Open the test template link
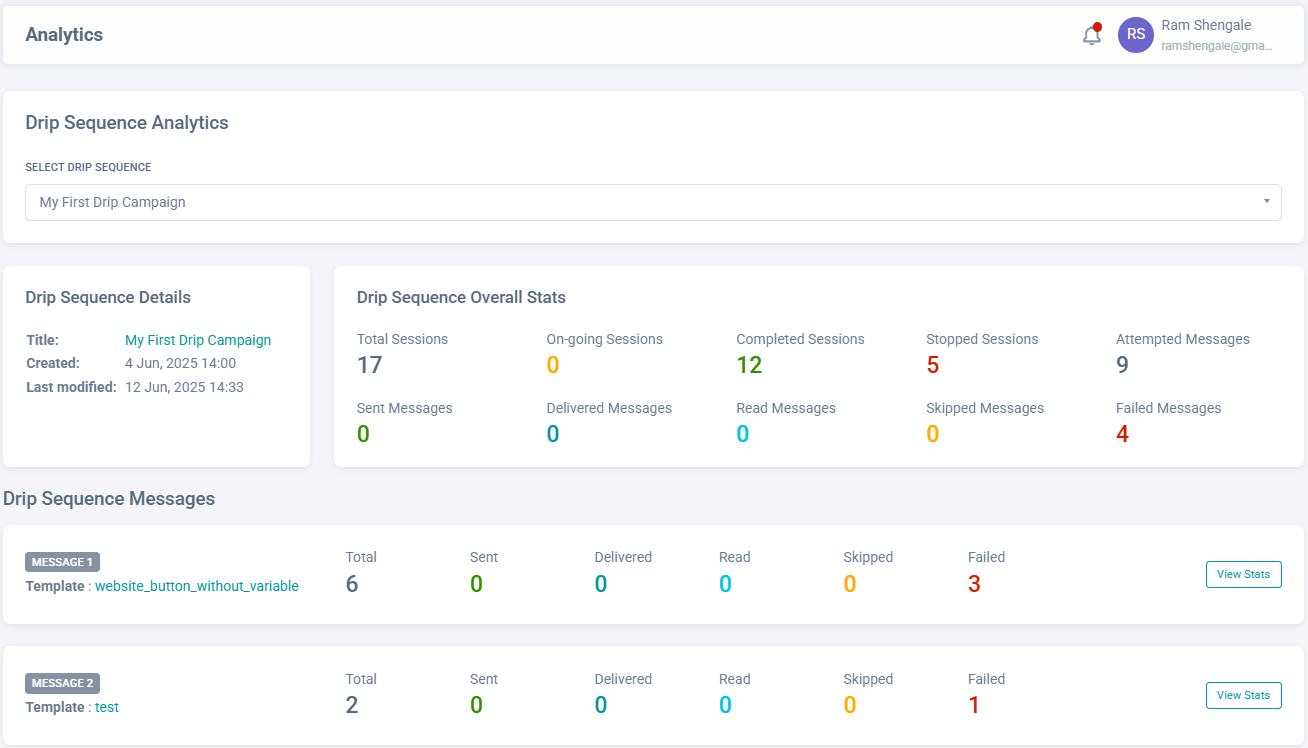1308x748 pixels. coord(106,707)
